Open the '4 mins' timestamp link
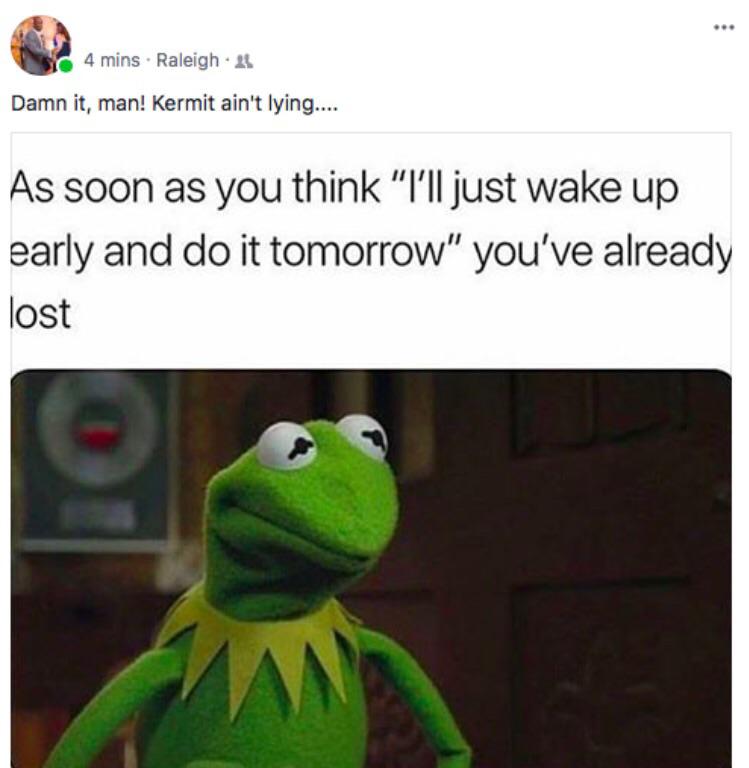749x768 pixels. 112,60
